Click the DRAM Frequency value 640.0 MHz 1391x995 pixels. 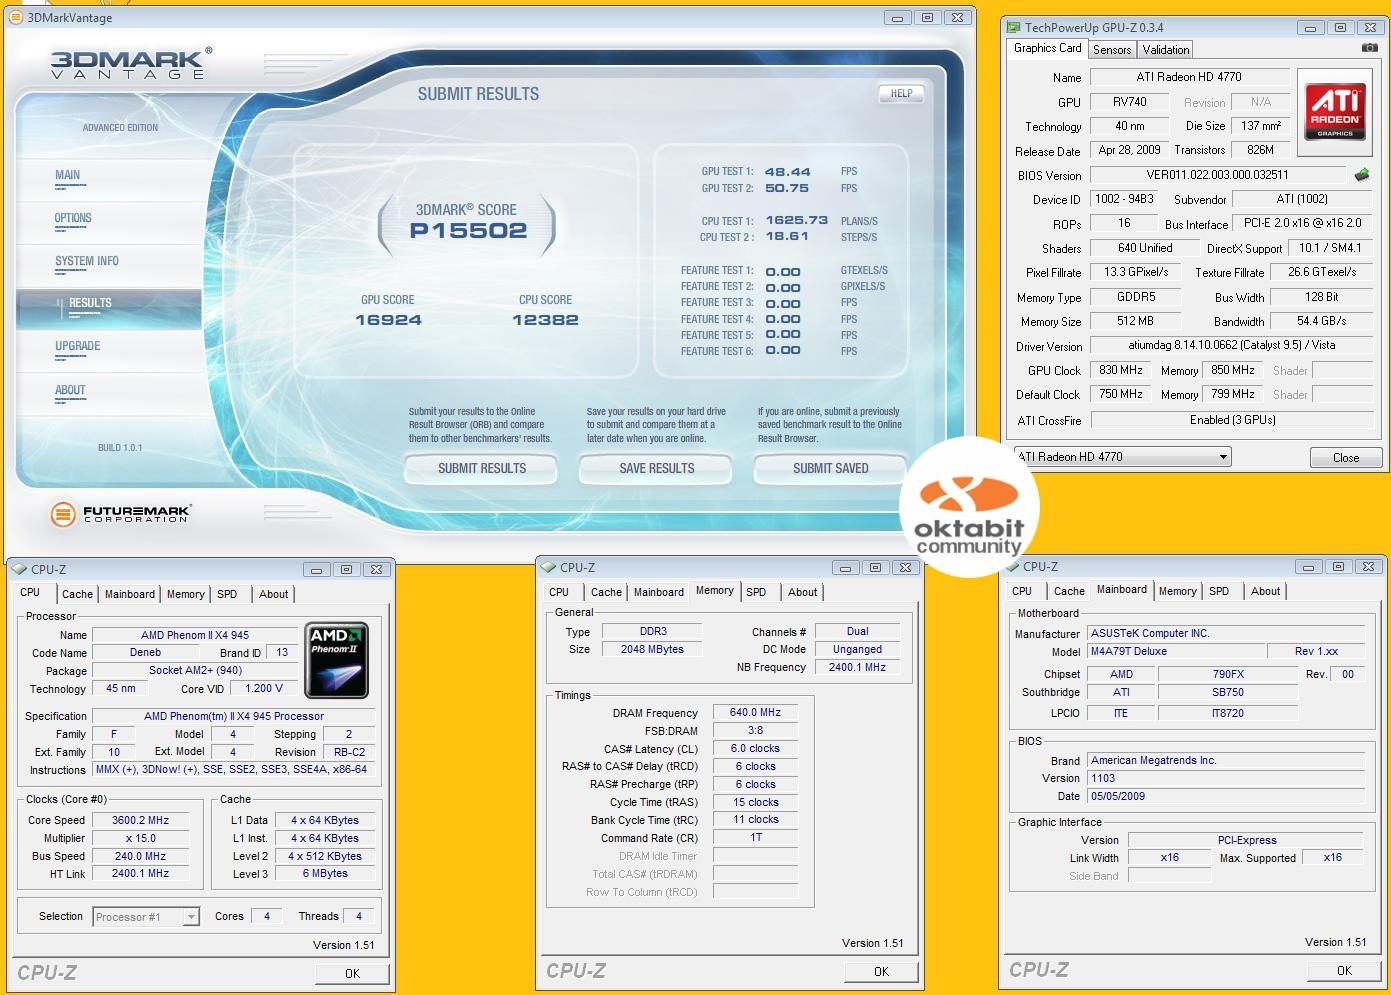(x=755, y=713)
